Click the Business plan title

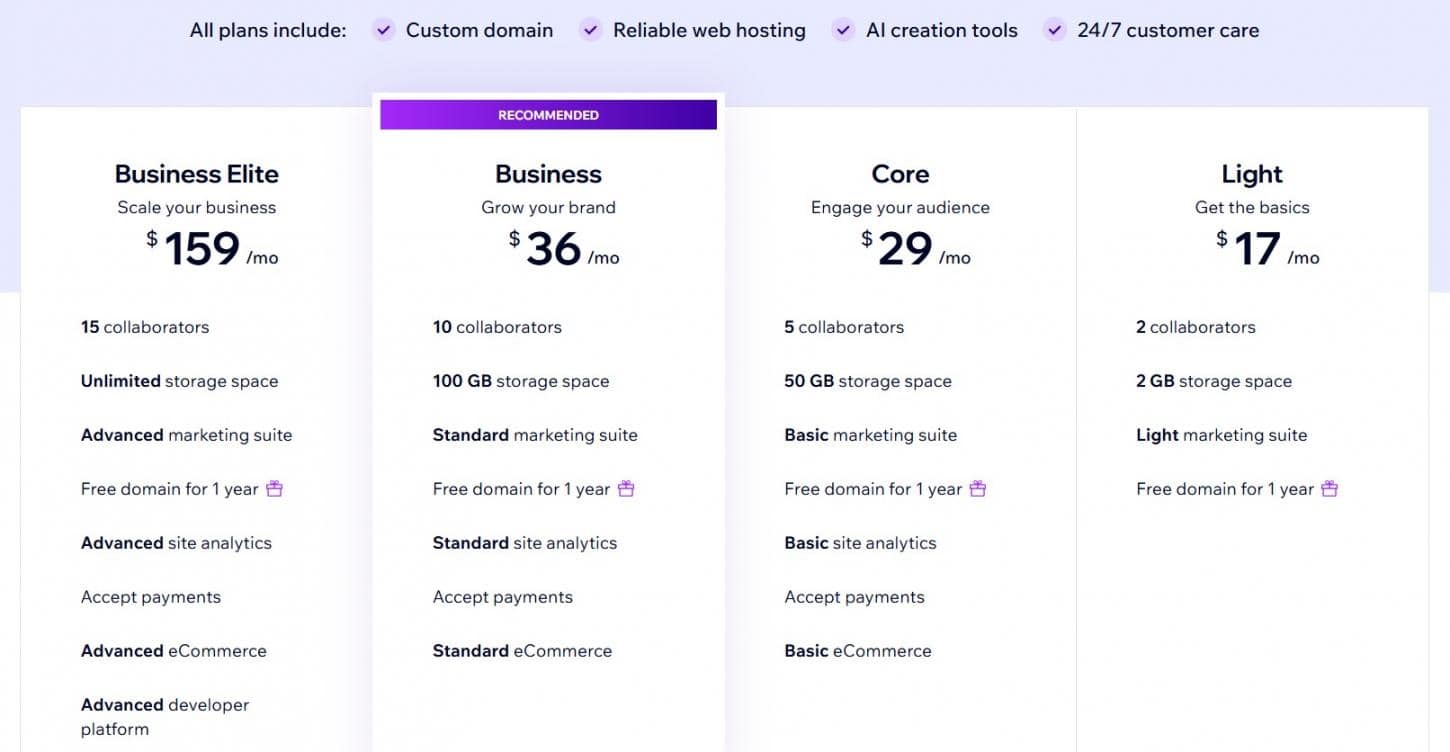pos(548,174)
